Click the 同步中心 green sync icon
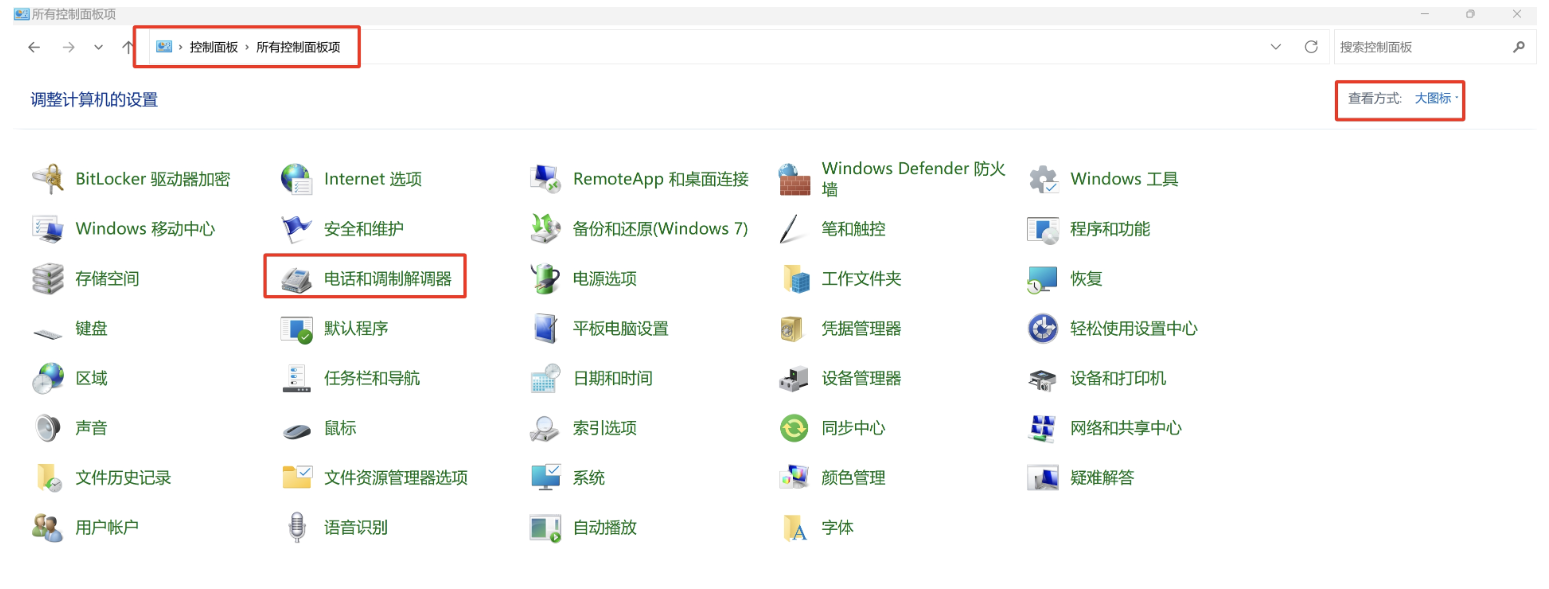The width and height of the screenshot is (1549, 589). [x=794, y=428]
